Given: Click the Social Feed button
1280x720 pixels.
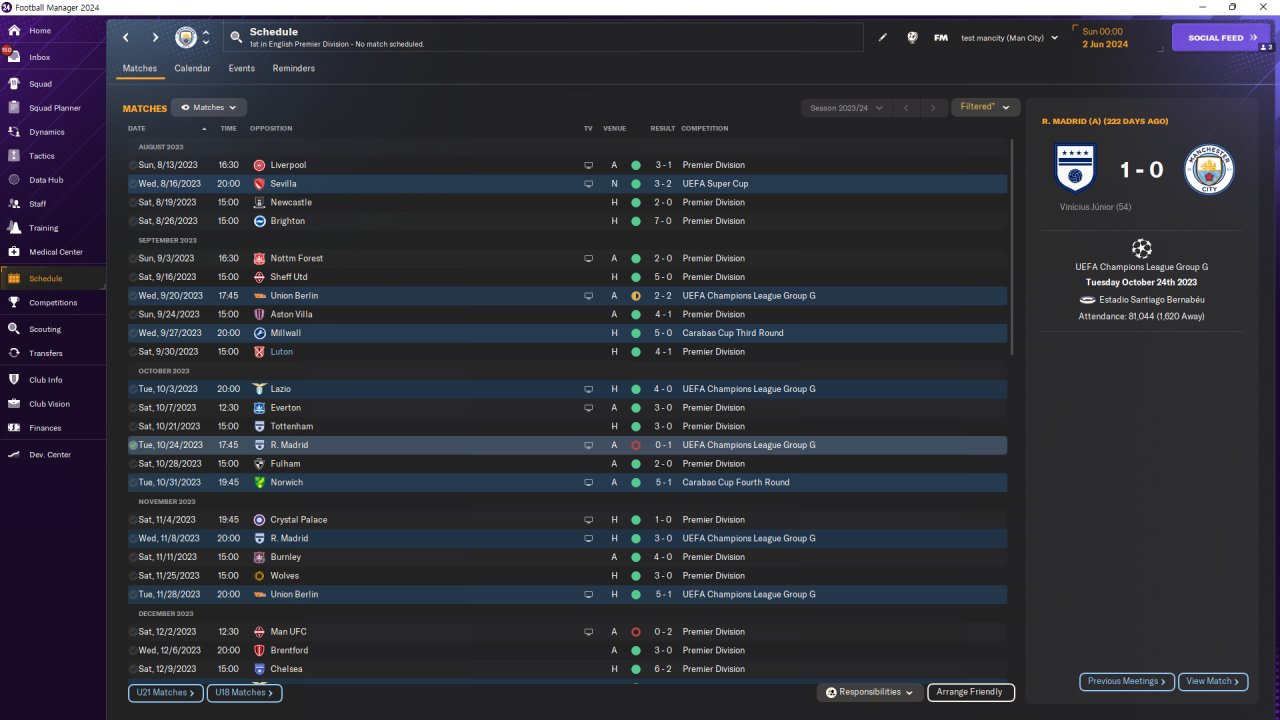Looking at the screenshot, I should point(1221,38).
